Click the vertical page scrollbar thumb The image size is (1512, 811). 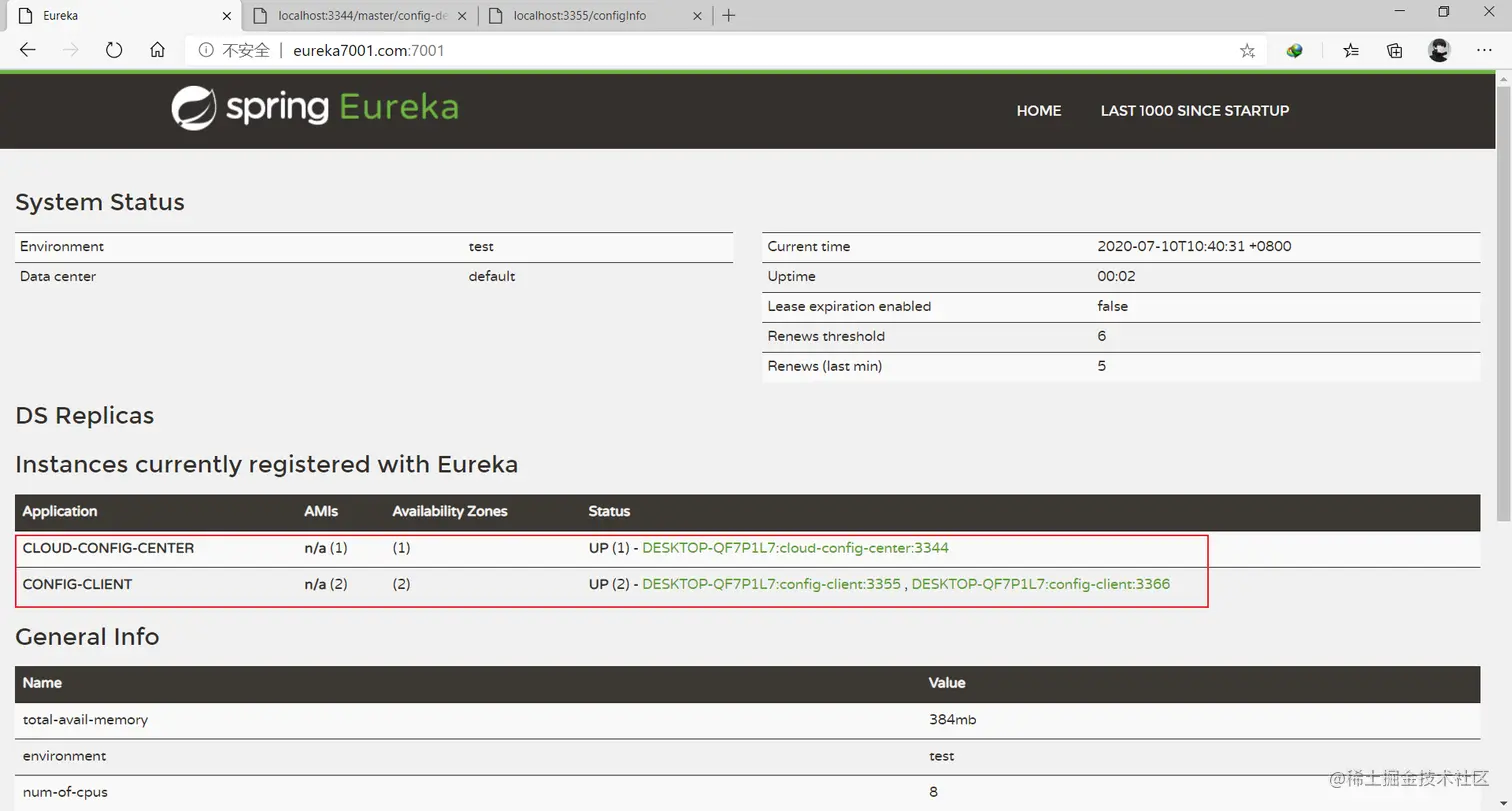1503,302
